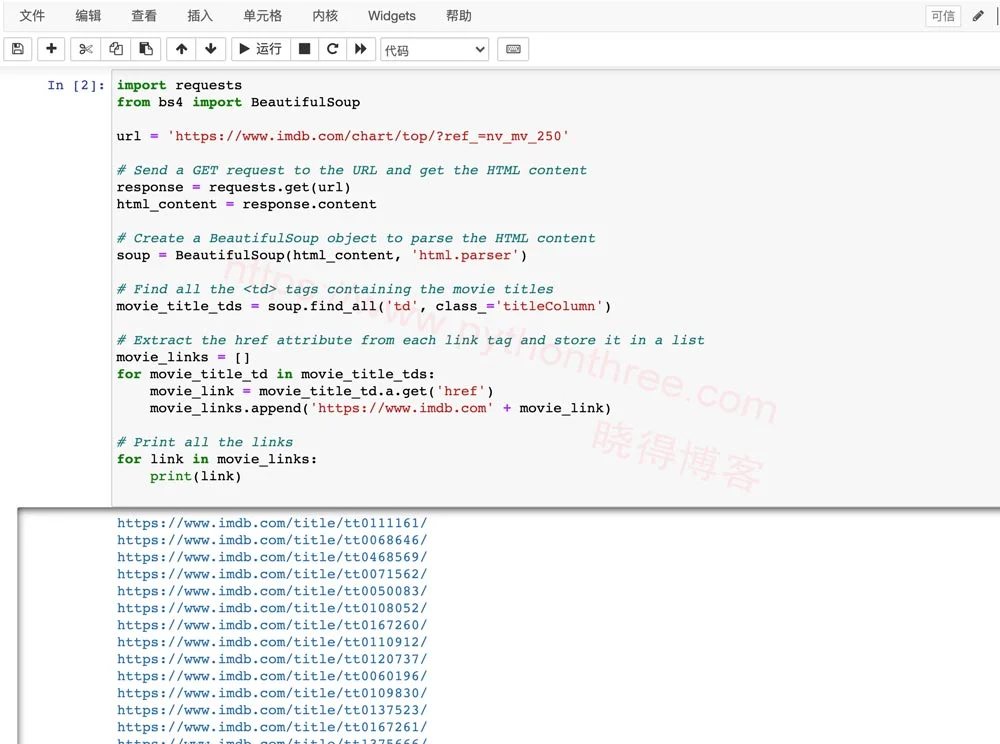Open the 文件 menu

click(33, 16)
